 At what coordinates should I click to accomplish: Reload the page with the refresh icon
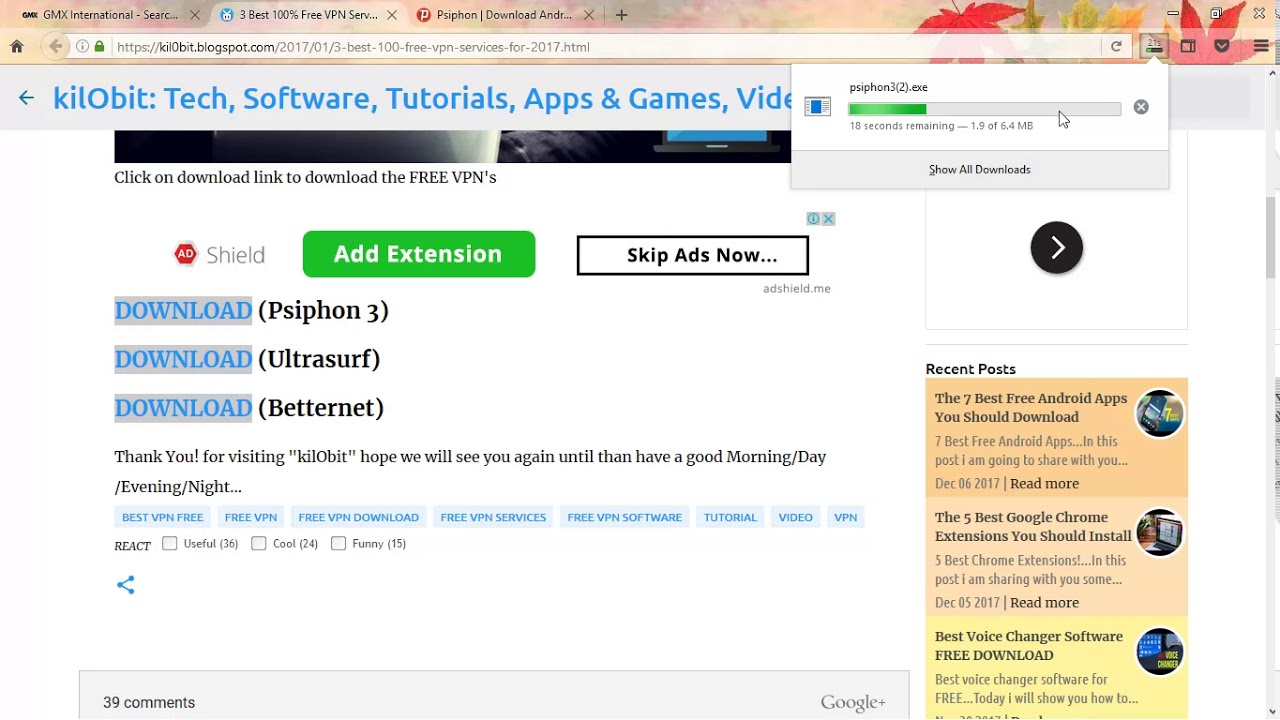click(1116, 46)
